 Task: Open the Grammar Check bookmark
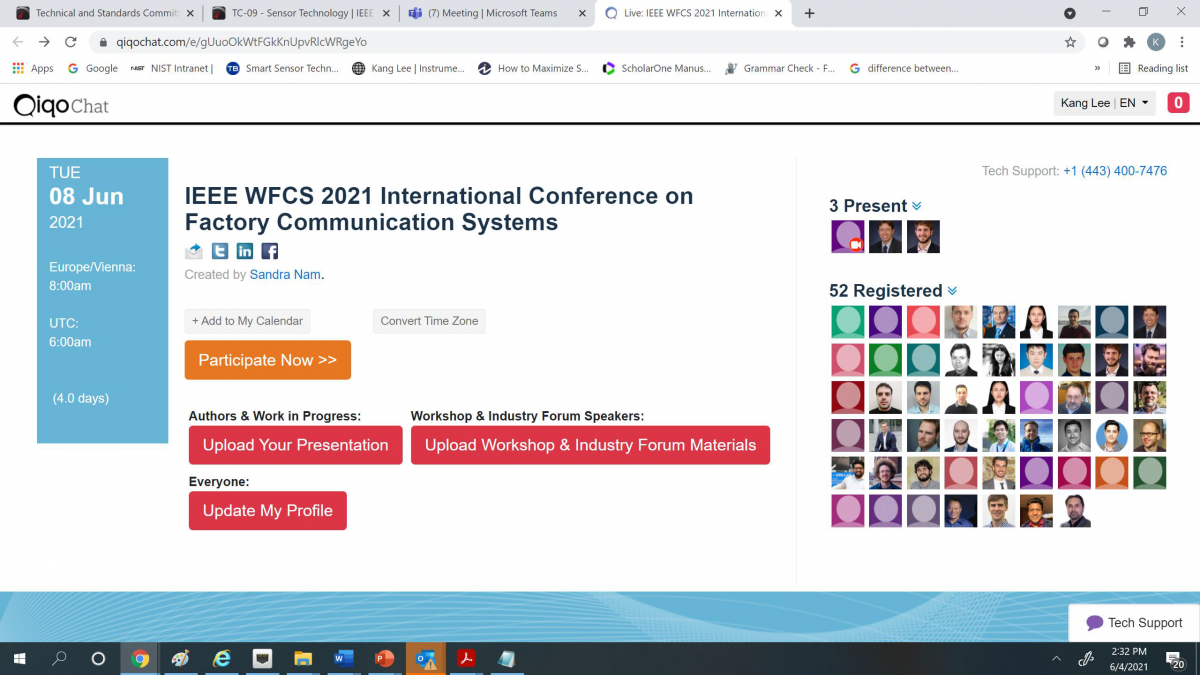click(x=780, y=68)
